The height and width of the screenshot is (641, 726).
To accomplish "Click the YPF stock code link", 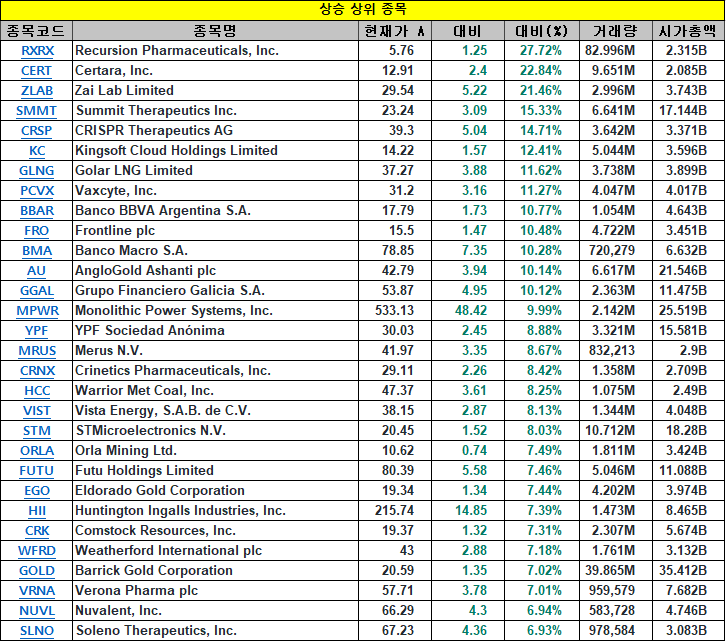I will (37, 331).
